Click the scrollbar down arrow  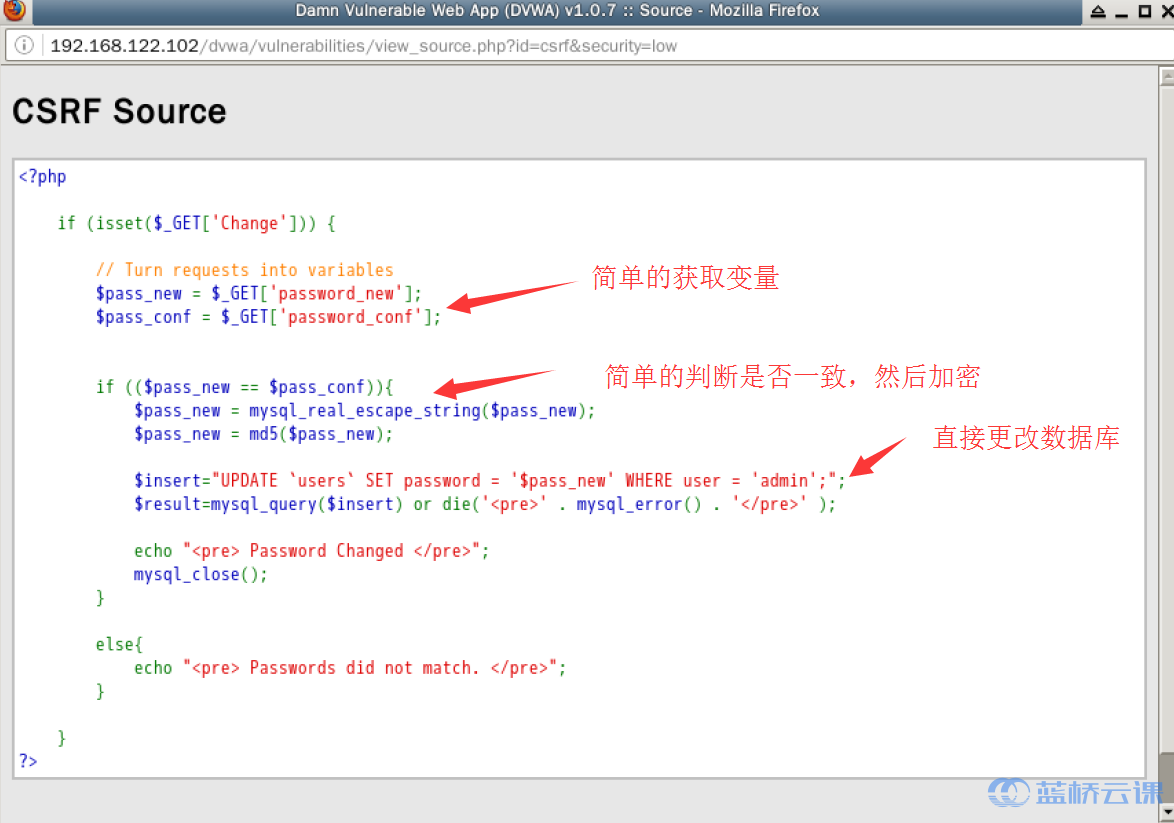[x=1166, y=812]
